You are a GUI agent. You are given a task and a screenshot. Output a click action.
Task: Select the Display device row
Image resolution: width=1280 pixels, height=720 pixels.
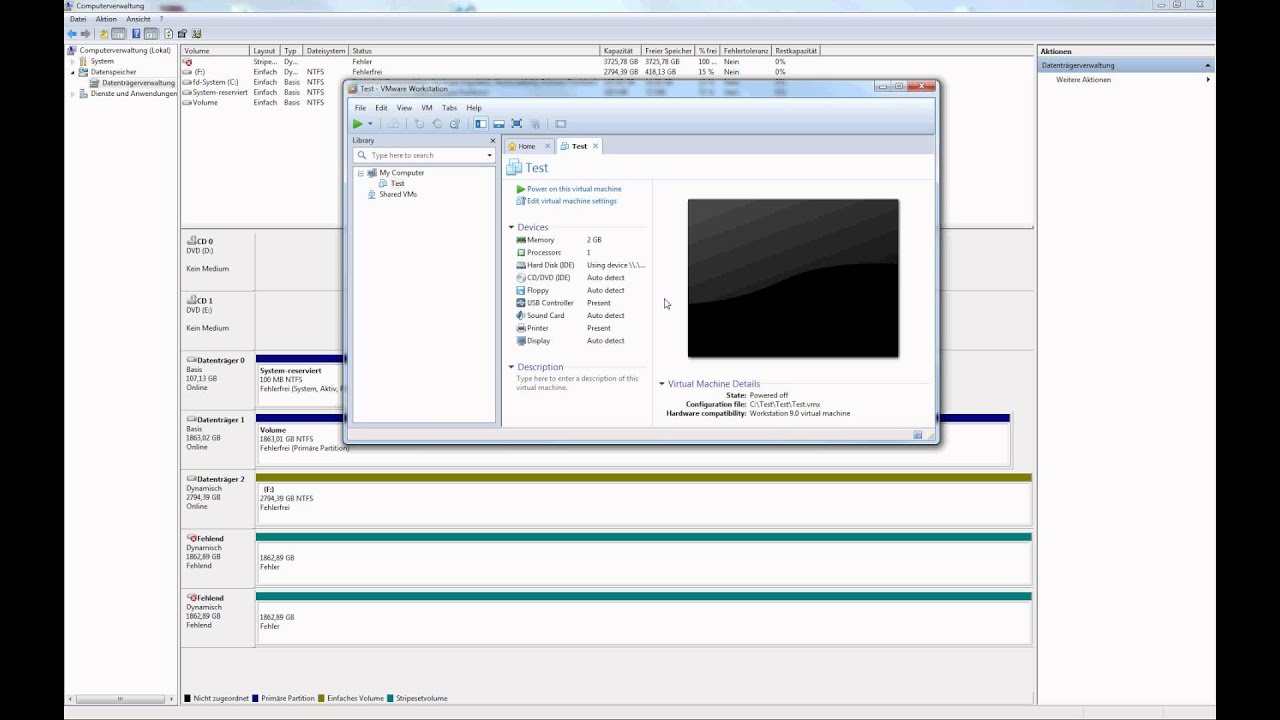tap(580, 341)
